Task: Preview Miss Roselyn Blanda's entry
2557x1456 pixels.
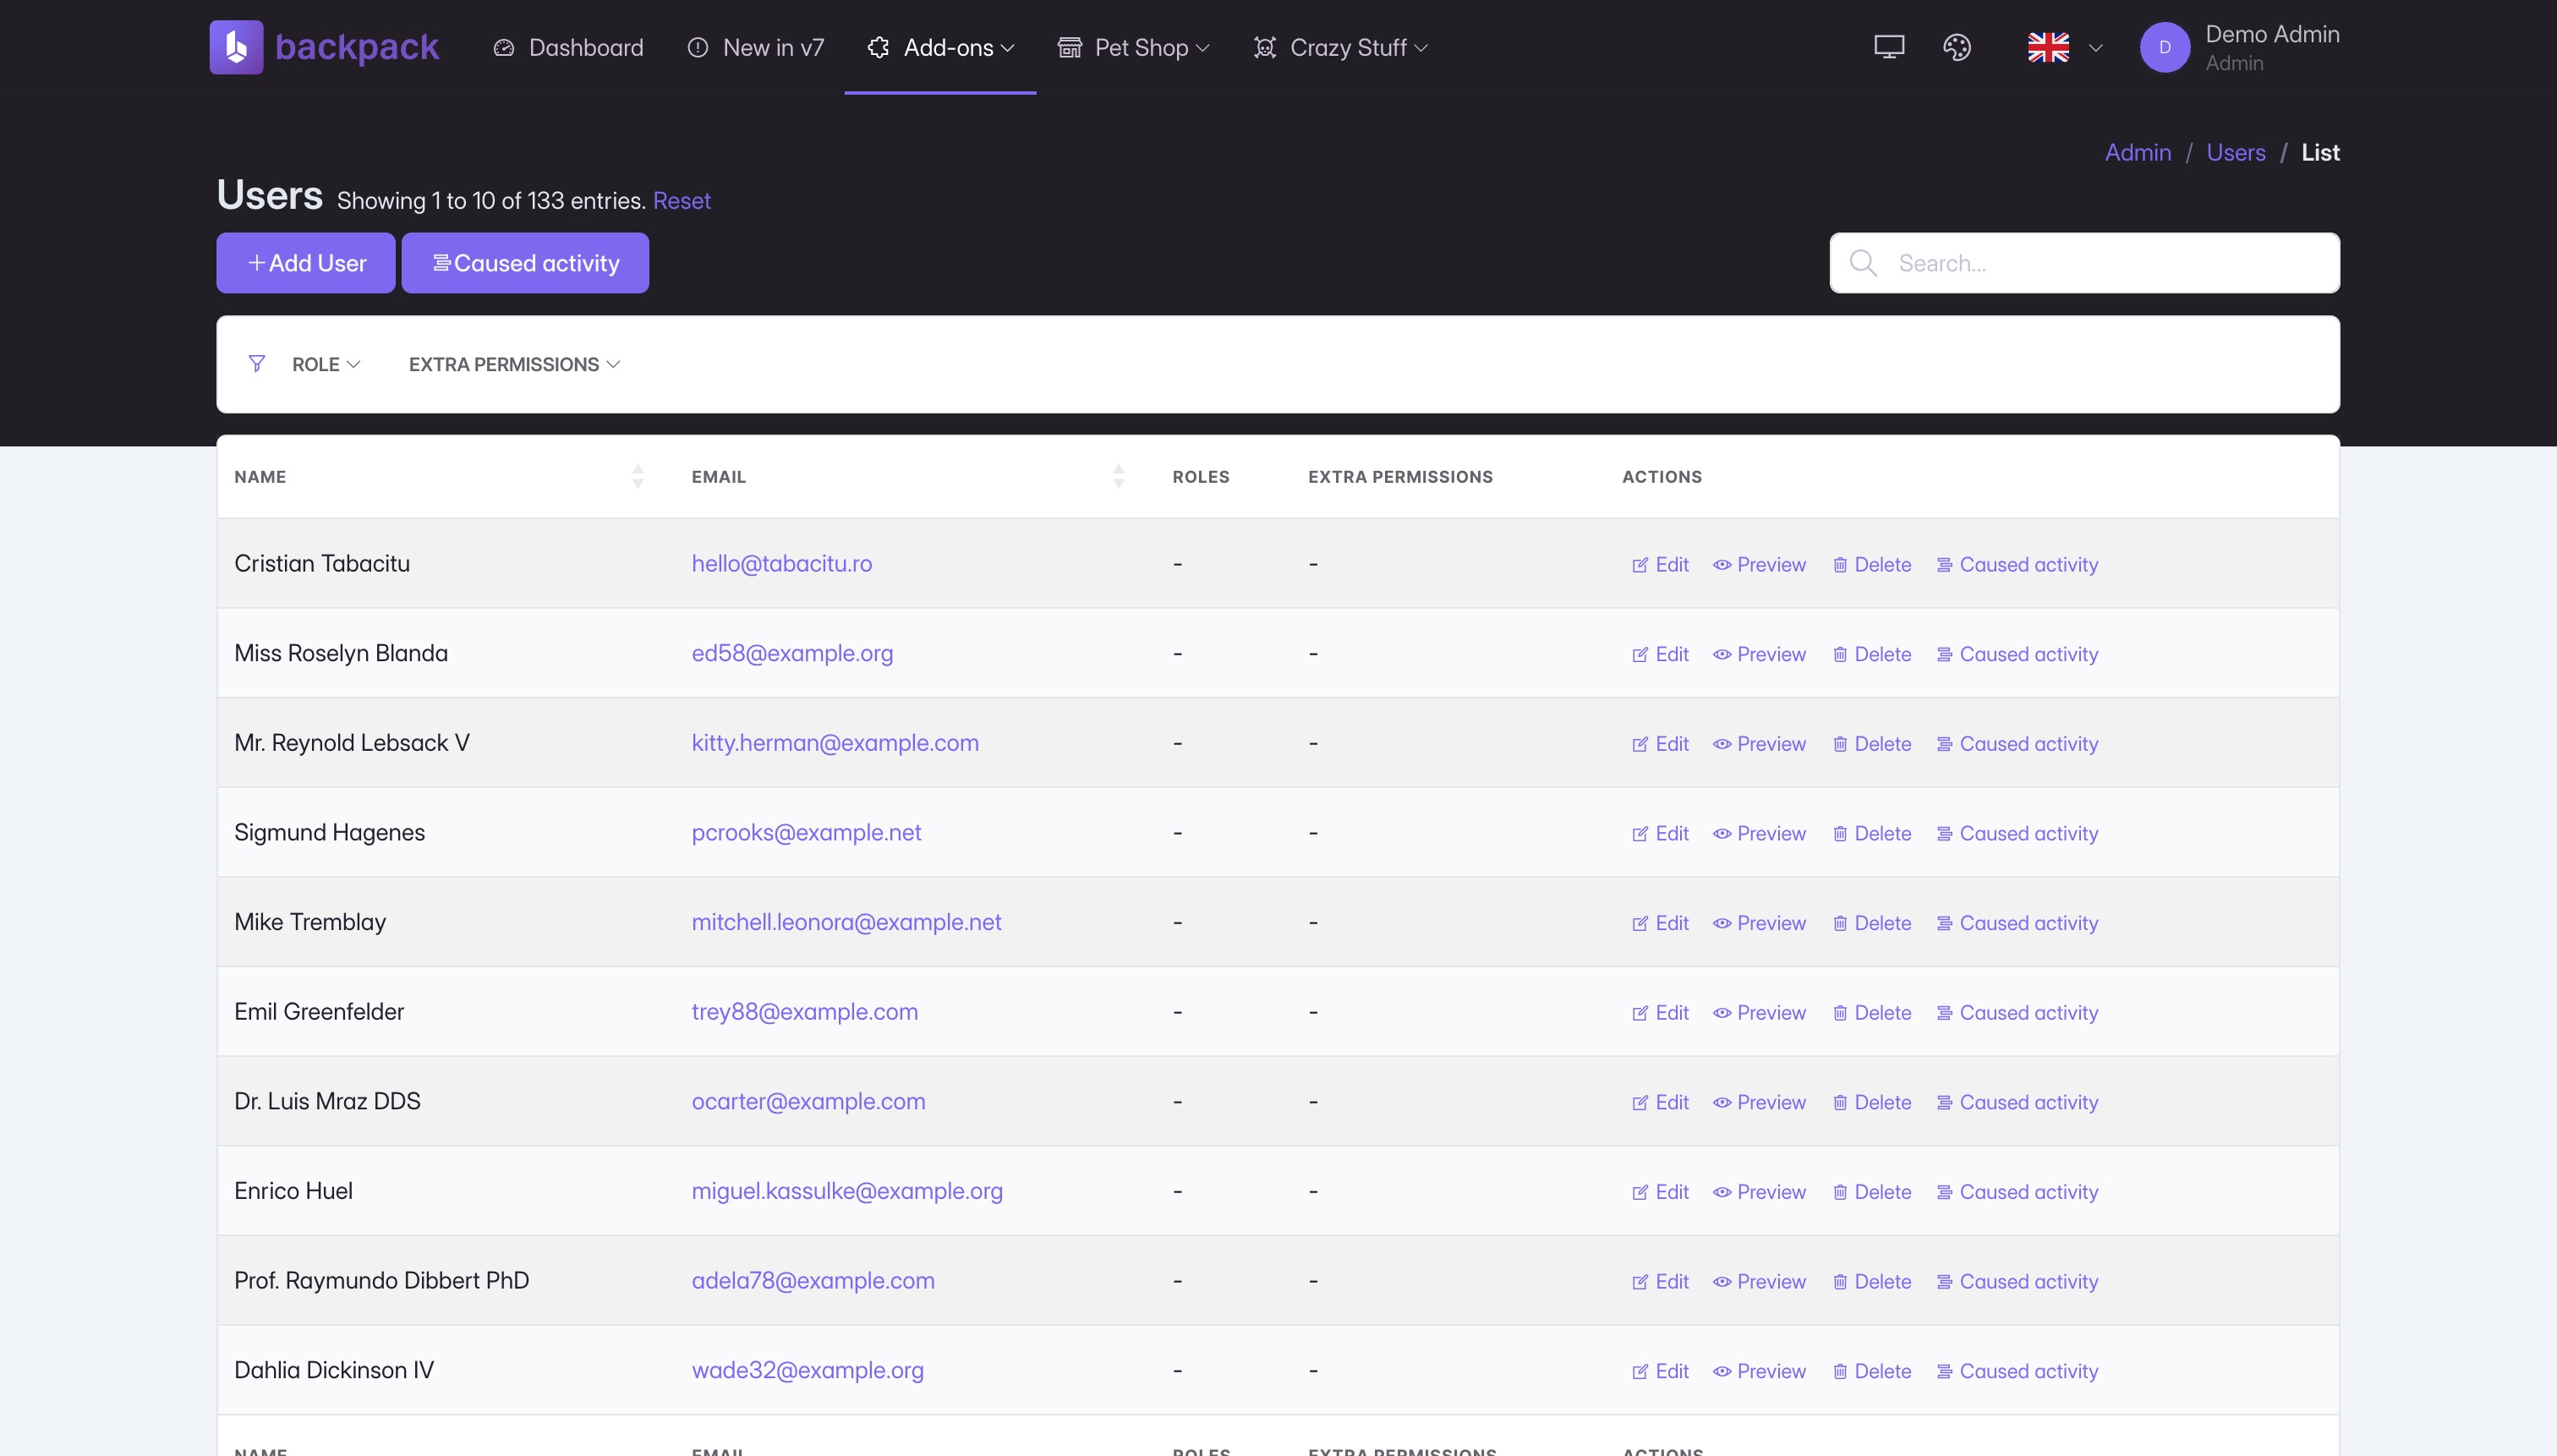Action: 1759,654
